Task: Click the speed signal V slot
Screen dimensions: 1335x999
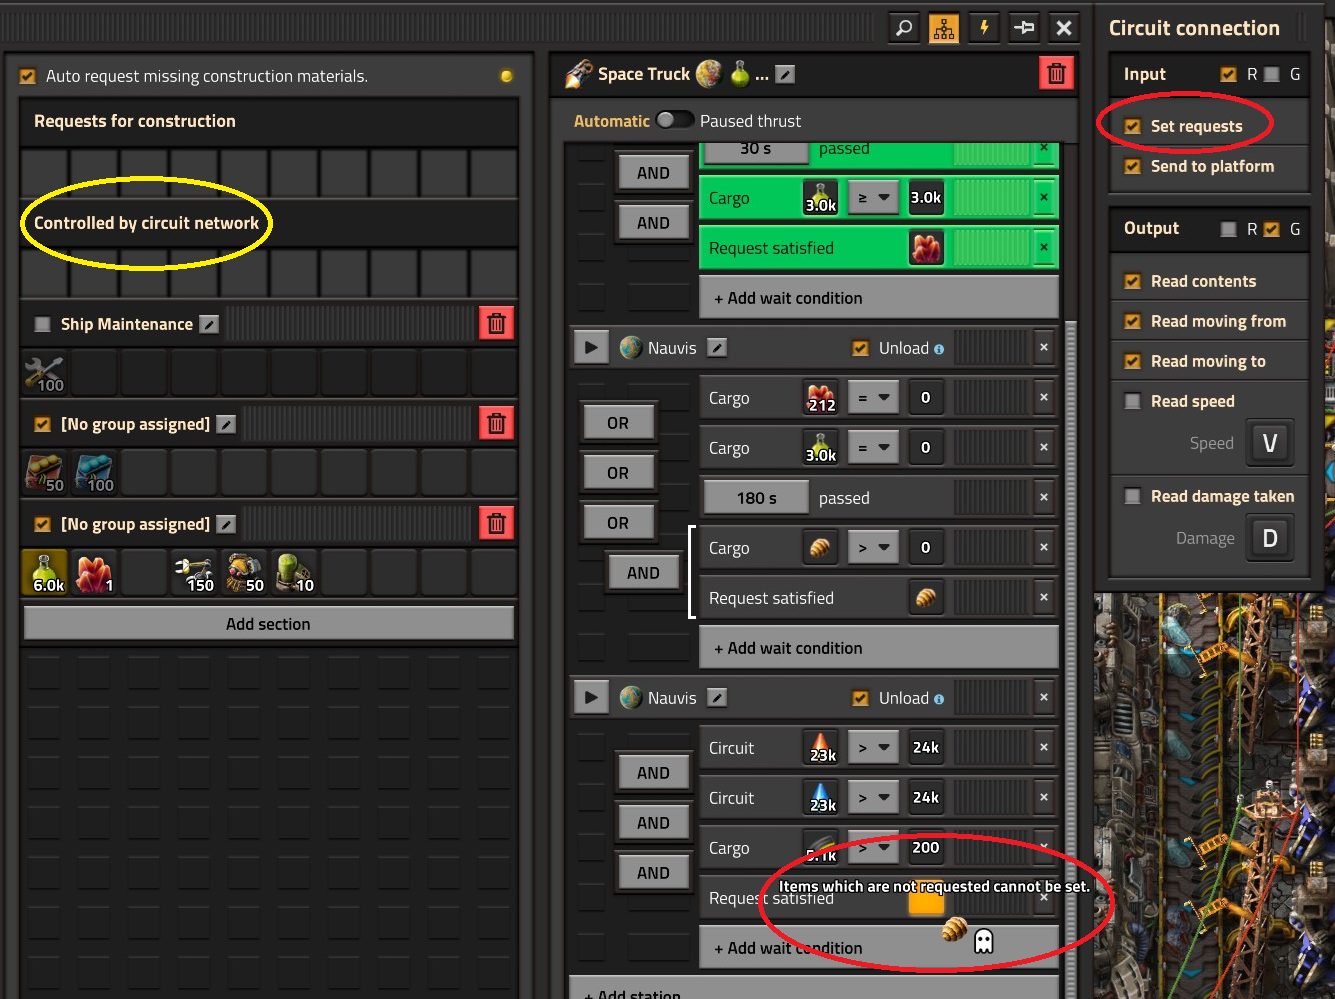Action: (1270, 443)
